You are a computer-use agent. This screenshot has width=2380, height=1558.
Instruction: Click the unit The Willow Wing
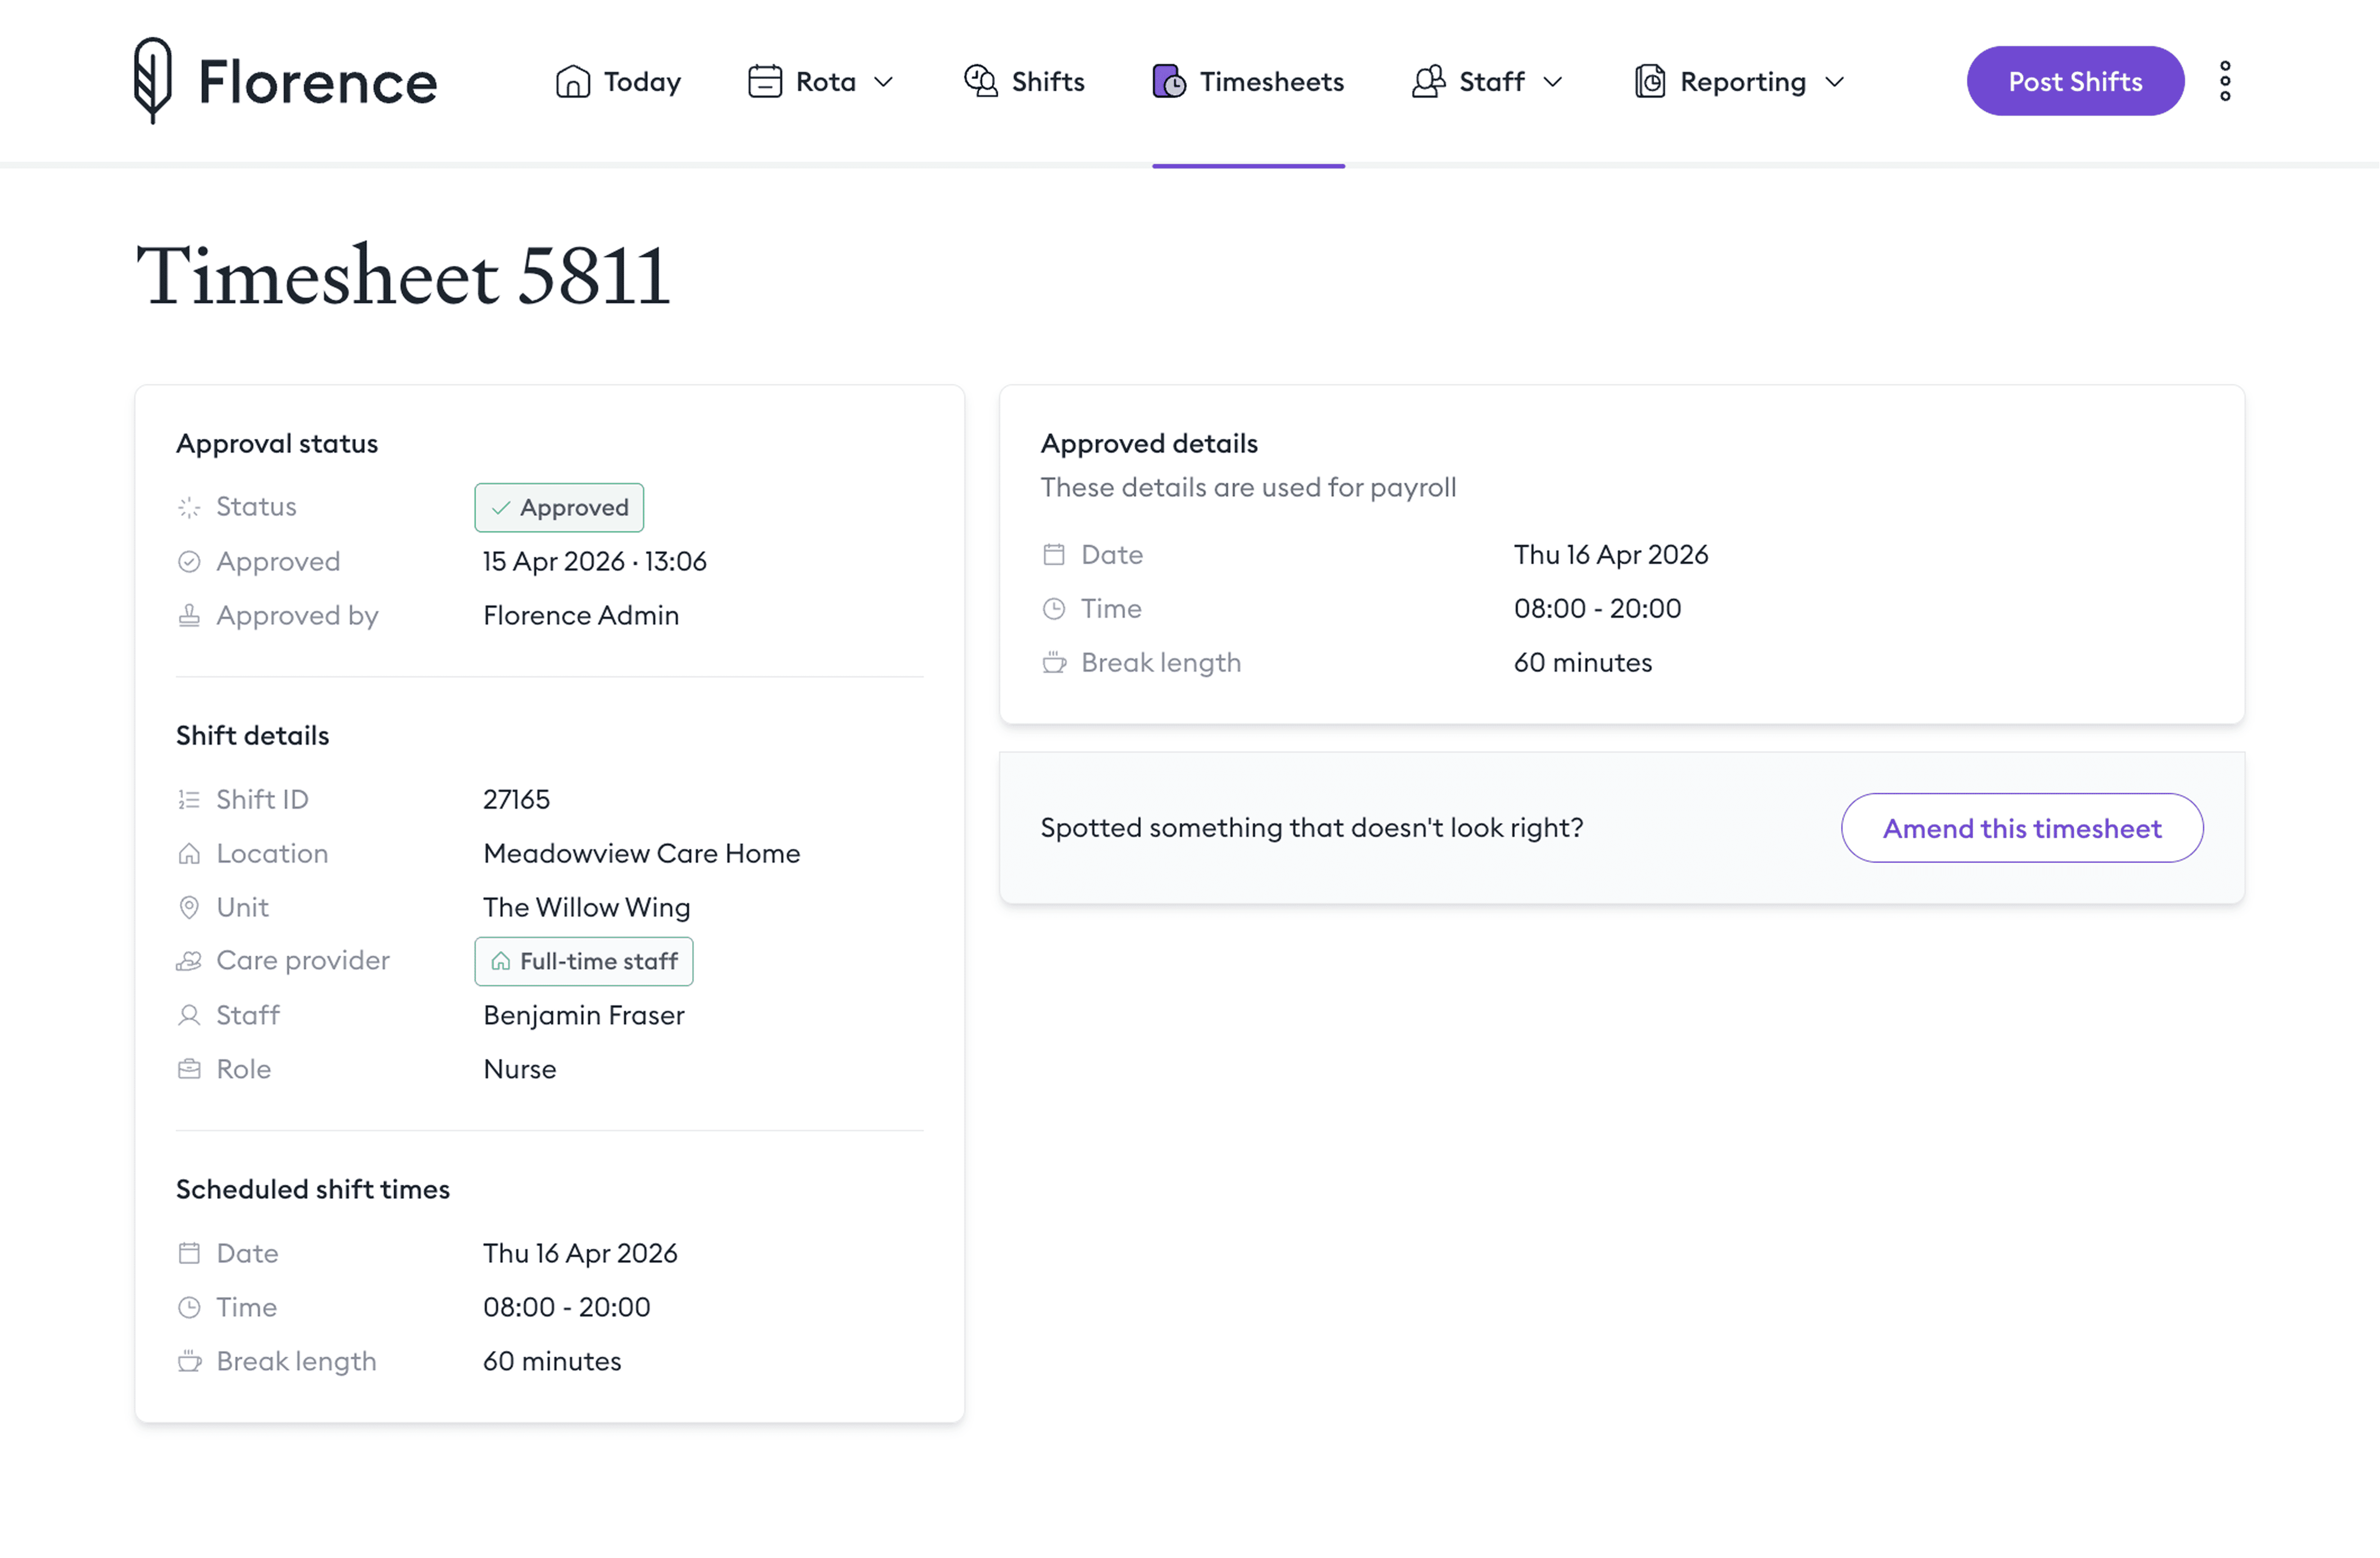point(587,907)
